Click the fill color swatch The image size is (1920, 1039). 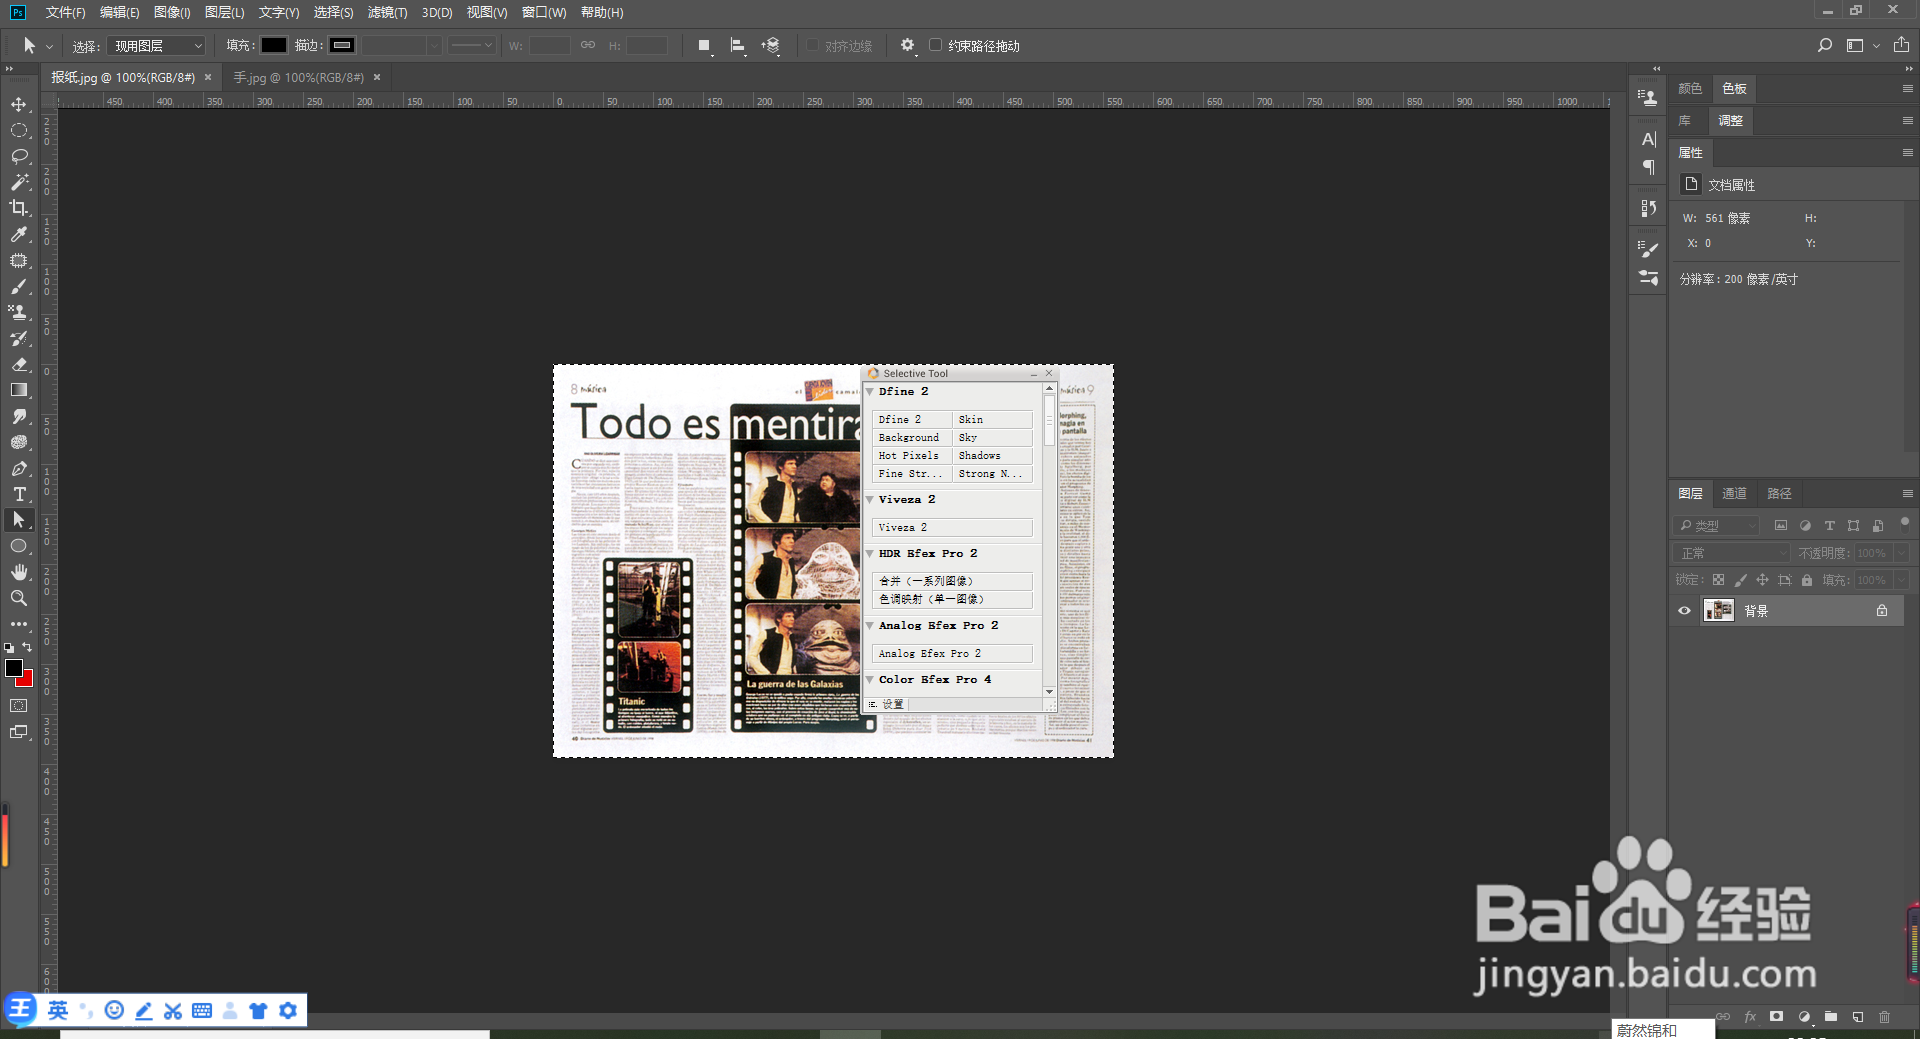(274, 45)
